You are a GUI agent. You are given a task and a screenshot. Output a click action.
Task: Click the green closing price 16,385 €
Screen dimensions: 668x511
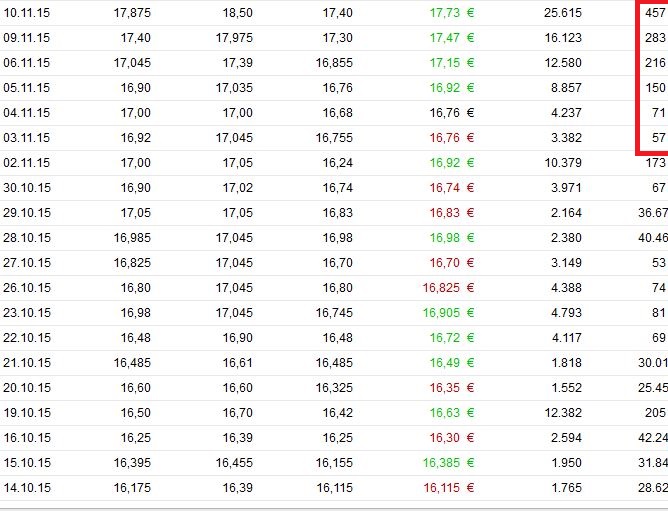tap(448, 462)
